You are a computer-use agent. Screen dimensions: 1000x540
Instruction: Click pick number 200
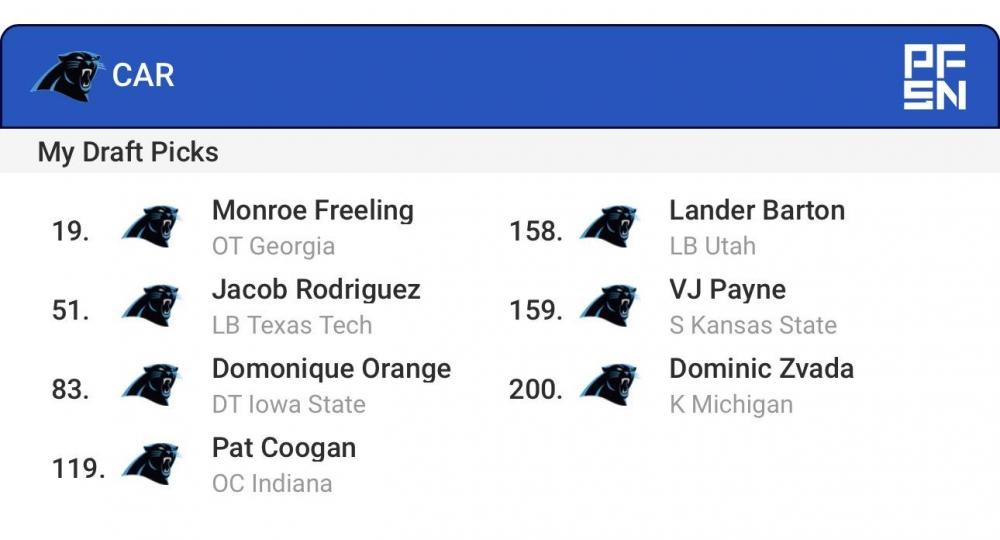tap(535, 389)
